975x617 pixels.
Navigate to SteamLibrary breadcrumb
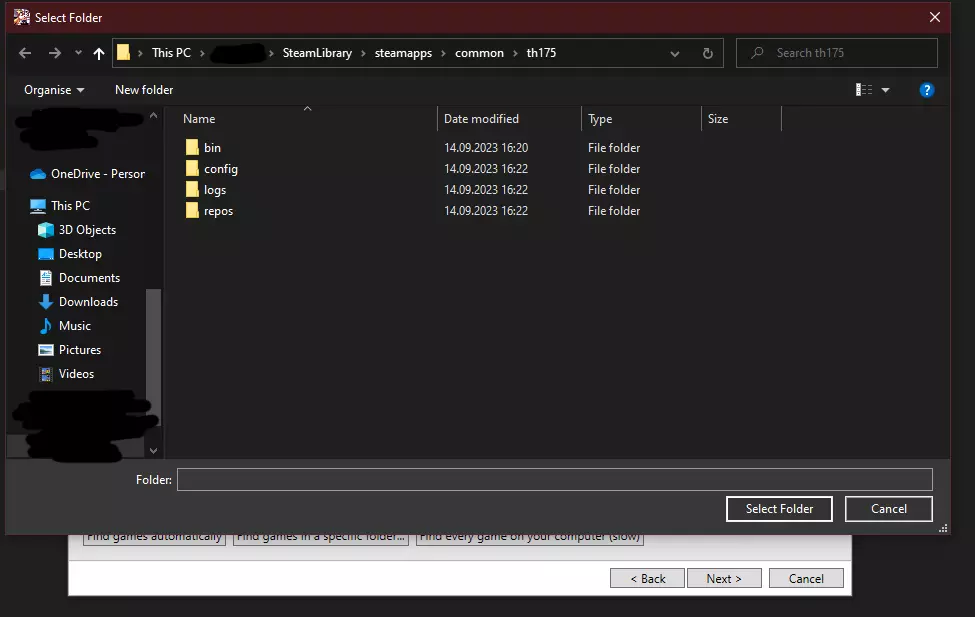click(317, 53)
